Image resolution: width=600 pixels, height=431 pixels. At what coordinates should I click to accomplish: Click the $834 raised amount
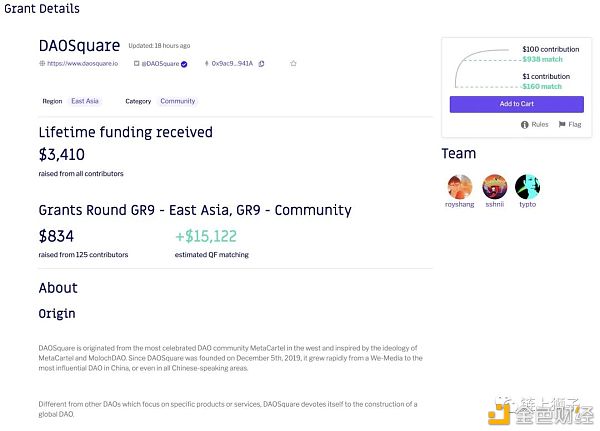[x=56, y=236]
